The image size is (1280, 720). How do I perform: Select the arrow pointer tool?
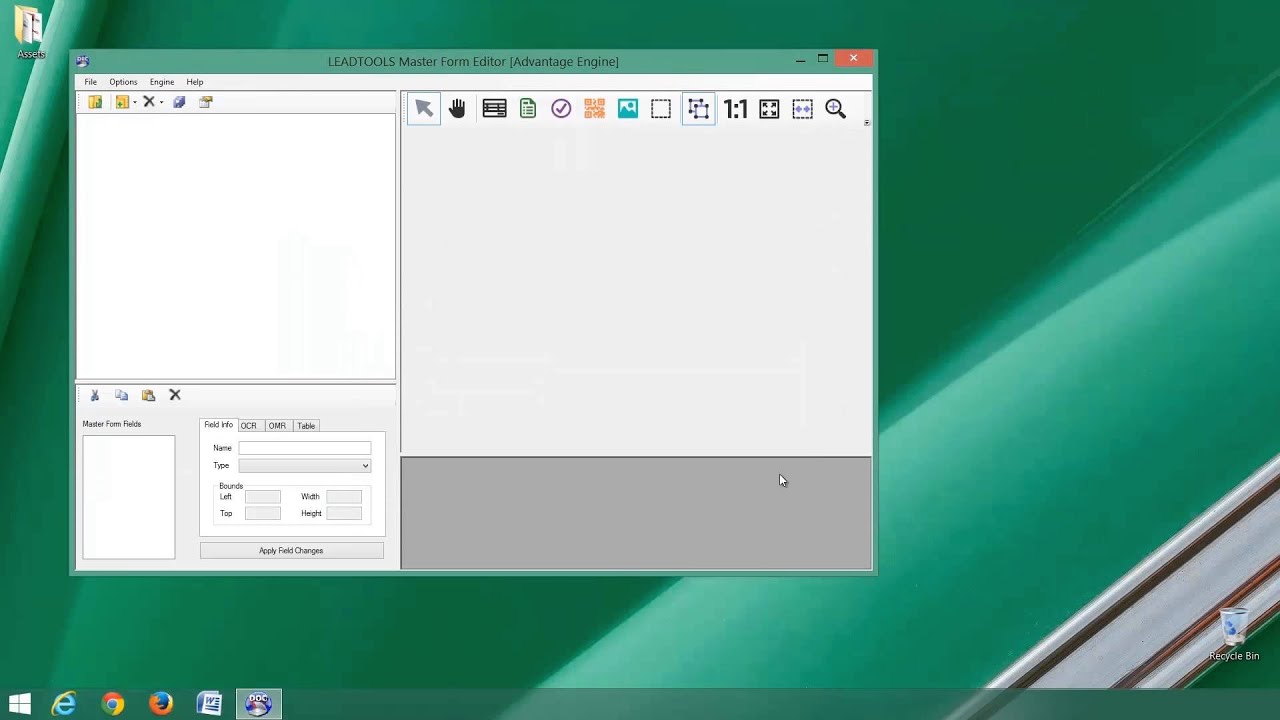click(x=424, y=109)
